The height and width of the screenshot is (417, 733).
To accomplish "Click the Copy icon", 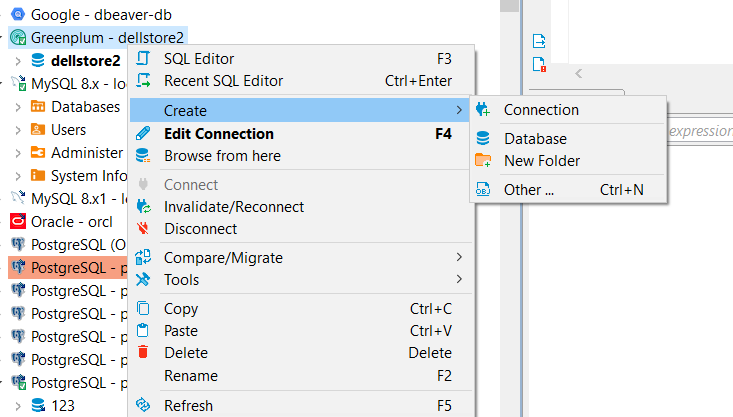I will (x=143, y=308).
